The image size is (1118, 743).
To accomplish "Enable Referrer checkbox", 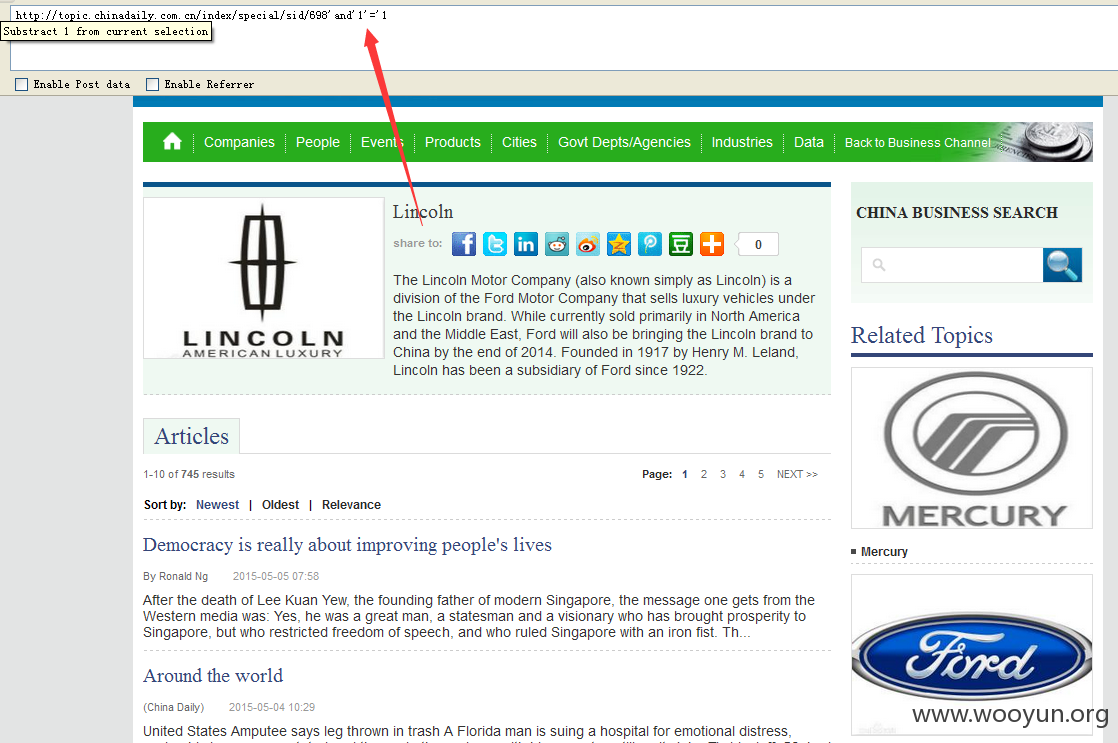I will tap(153, 84).
